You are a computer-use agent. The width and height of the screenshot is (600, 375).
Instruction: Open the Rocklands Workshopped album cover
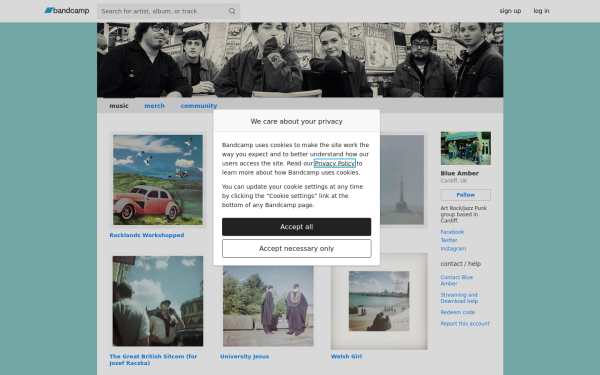(x=158, y=180)
